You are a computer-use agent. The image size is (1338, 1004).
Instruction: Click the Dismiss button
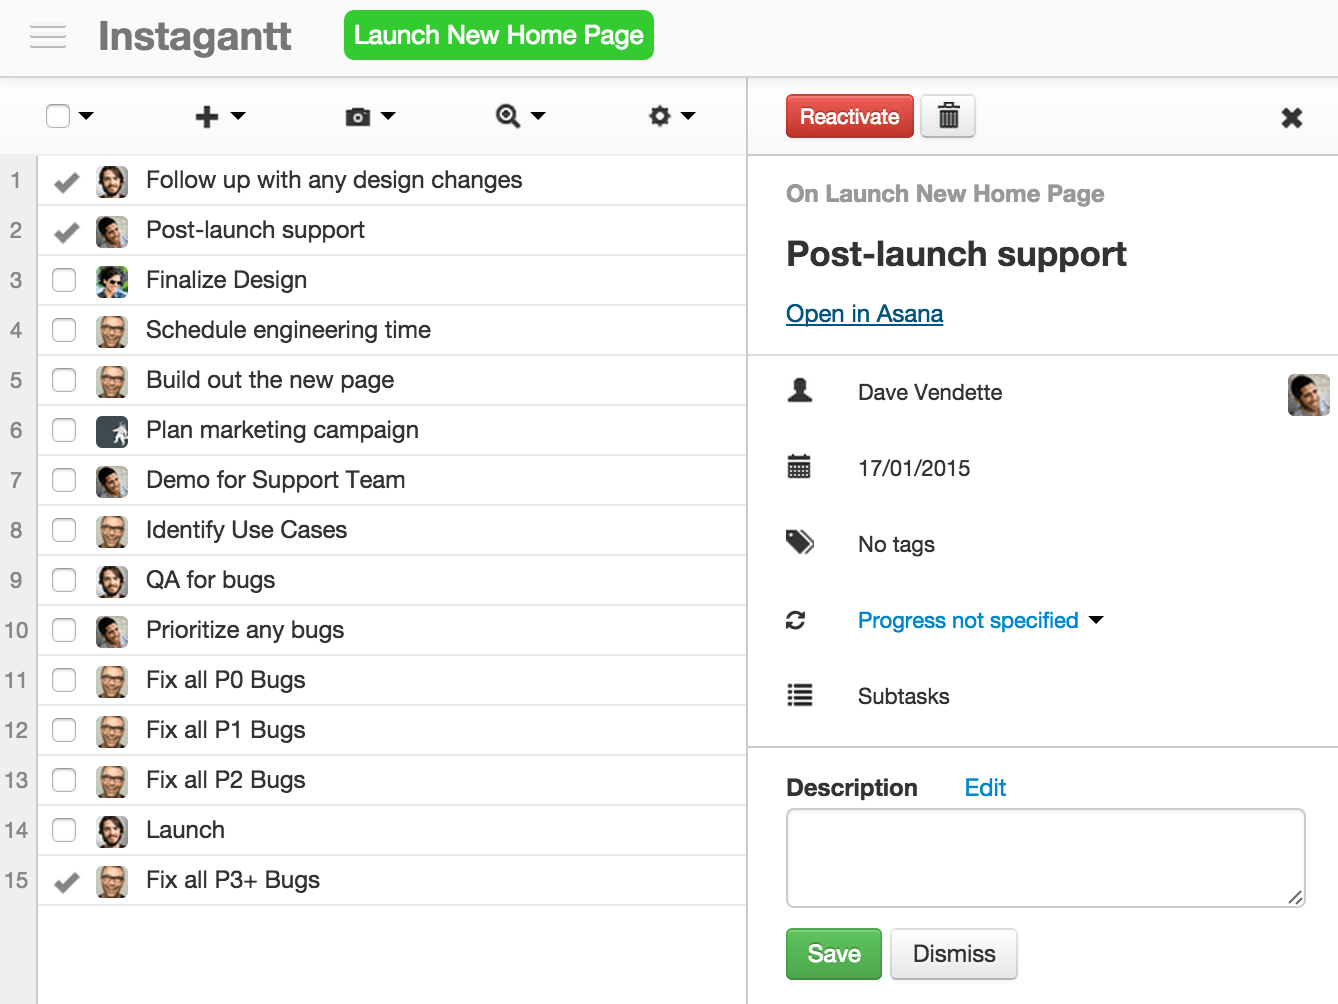(954, 954)
